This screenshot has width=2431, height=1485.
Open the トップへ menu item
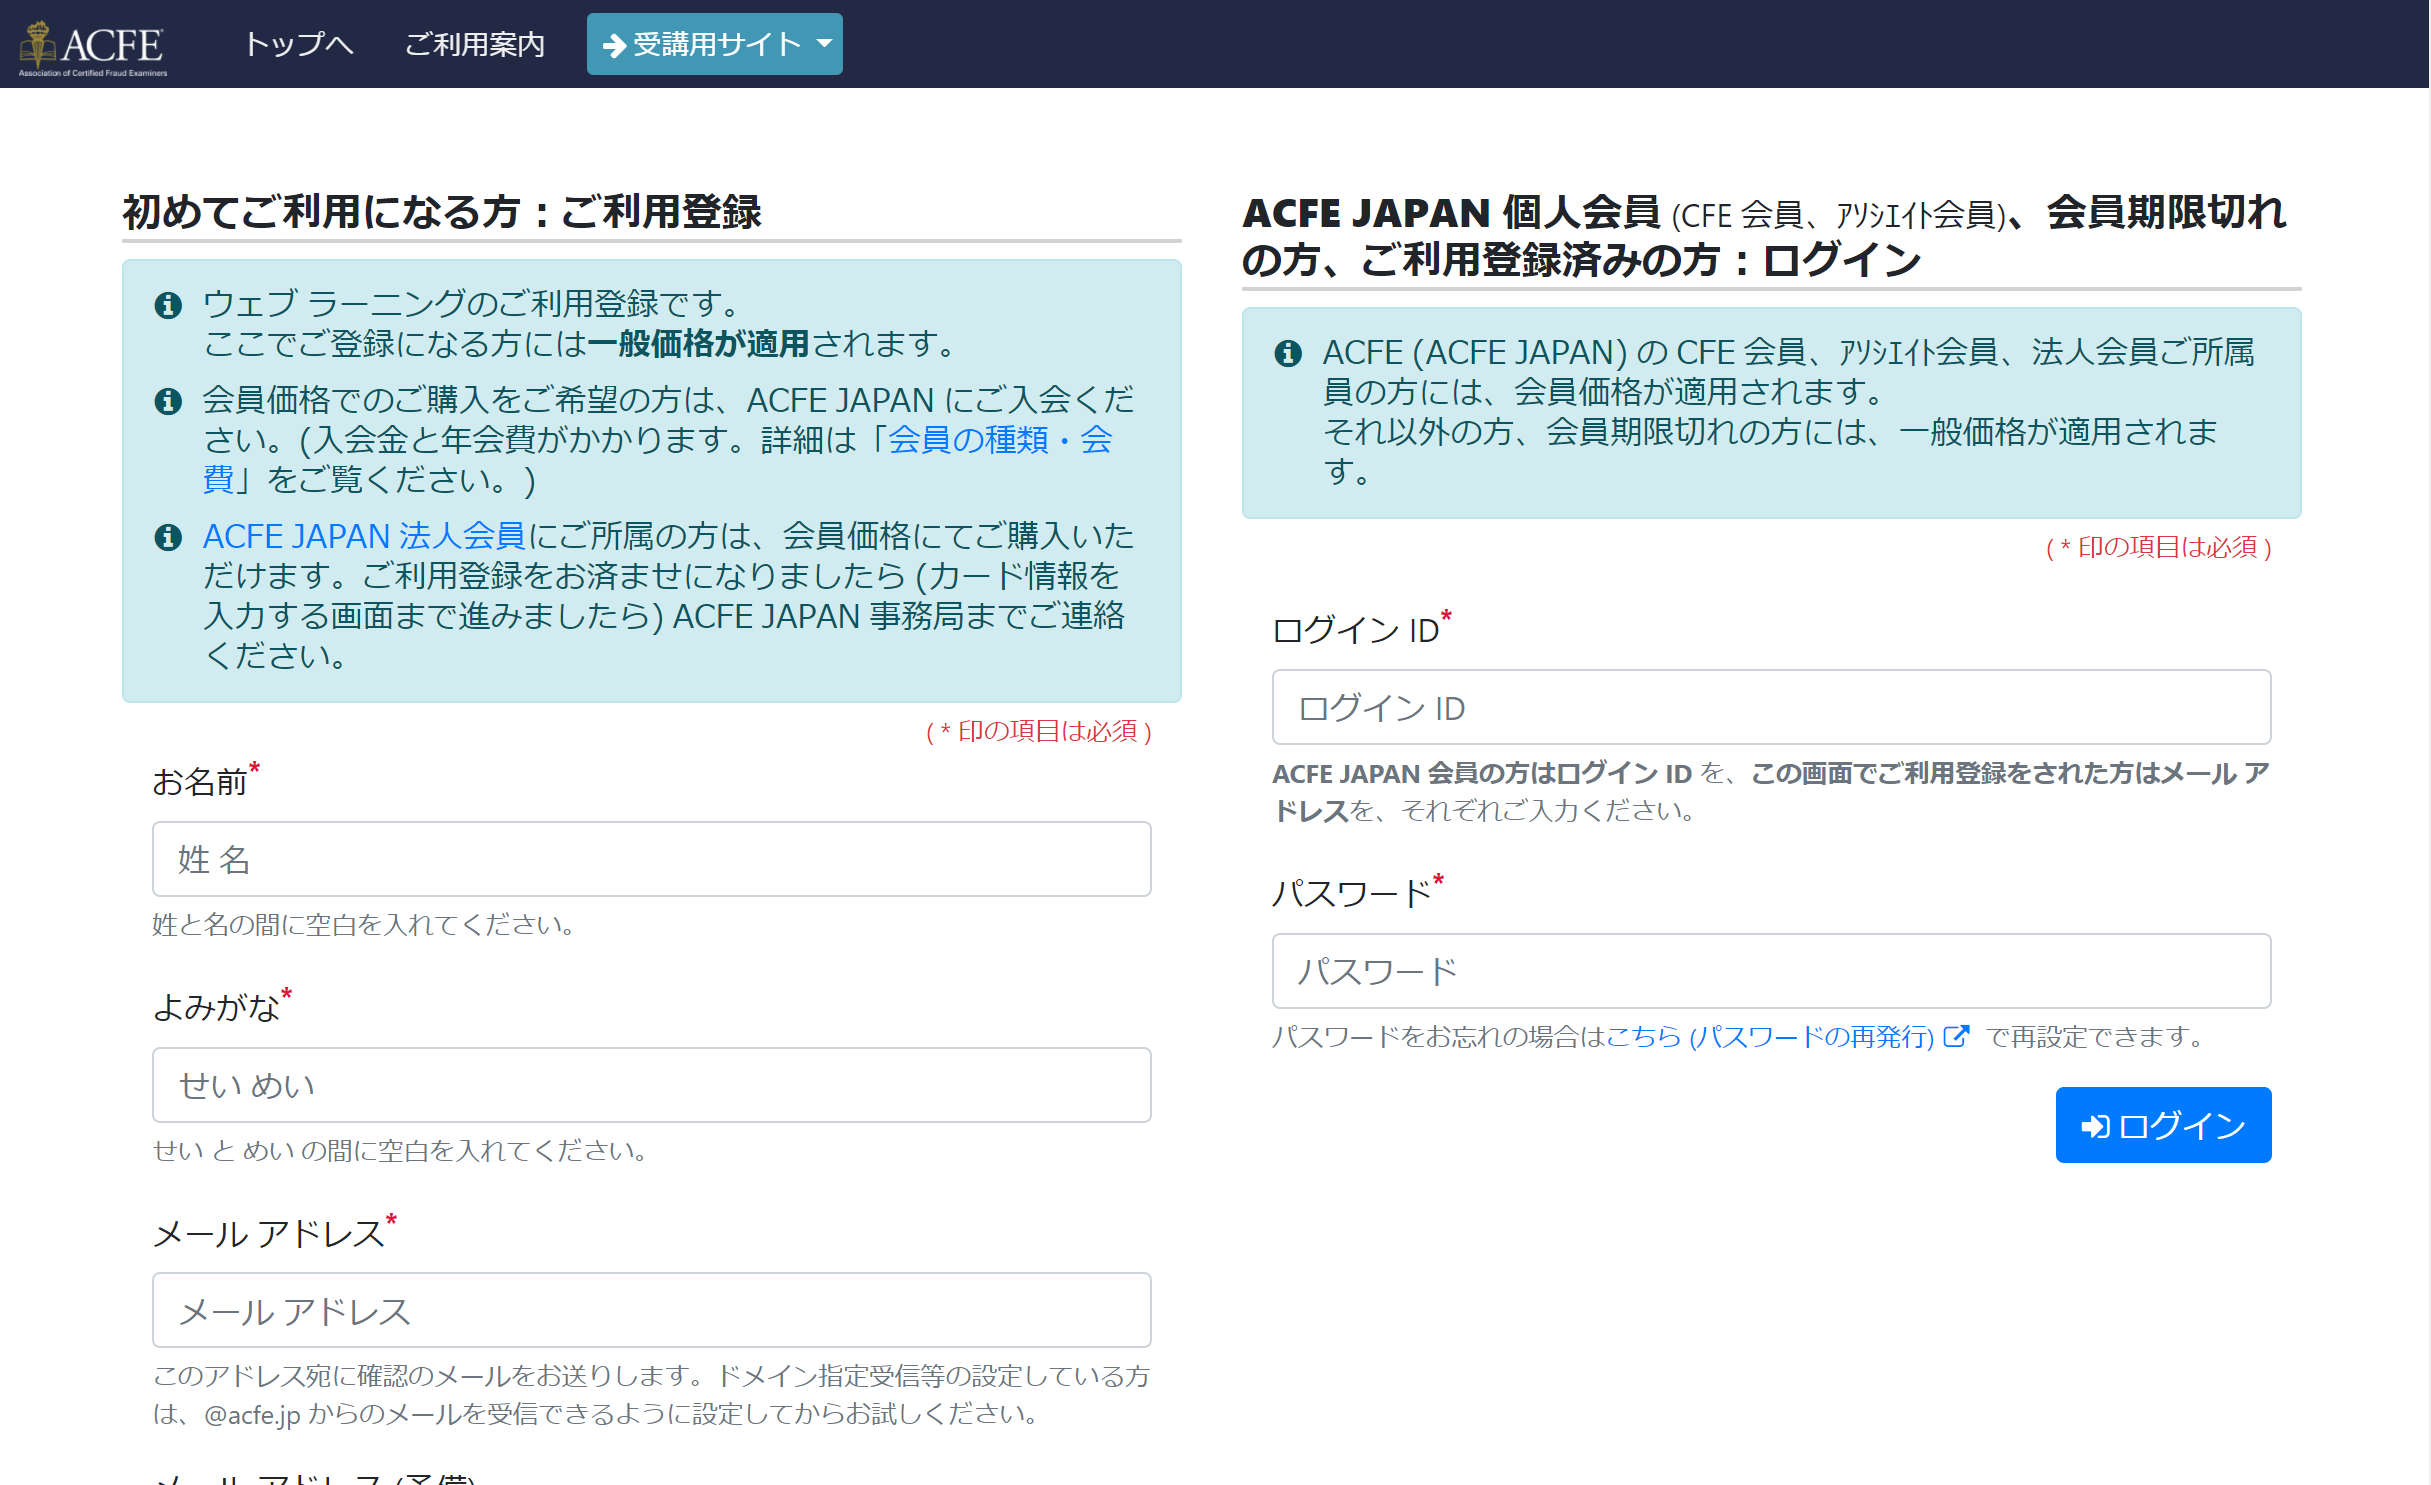[x=298, y=44]
